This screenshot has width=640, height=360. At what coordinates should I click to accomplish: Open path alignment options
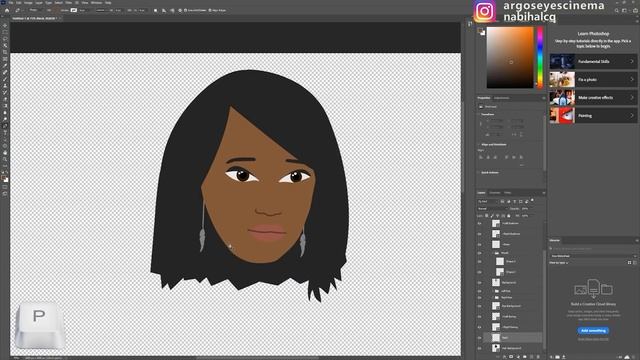click(164, 10)
